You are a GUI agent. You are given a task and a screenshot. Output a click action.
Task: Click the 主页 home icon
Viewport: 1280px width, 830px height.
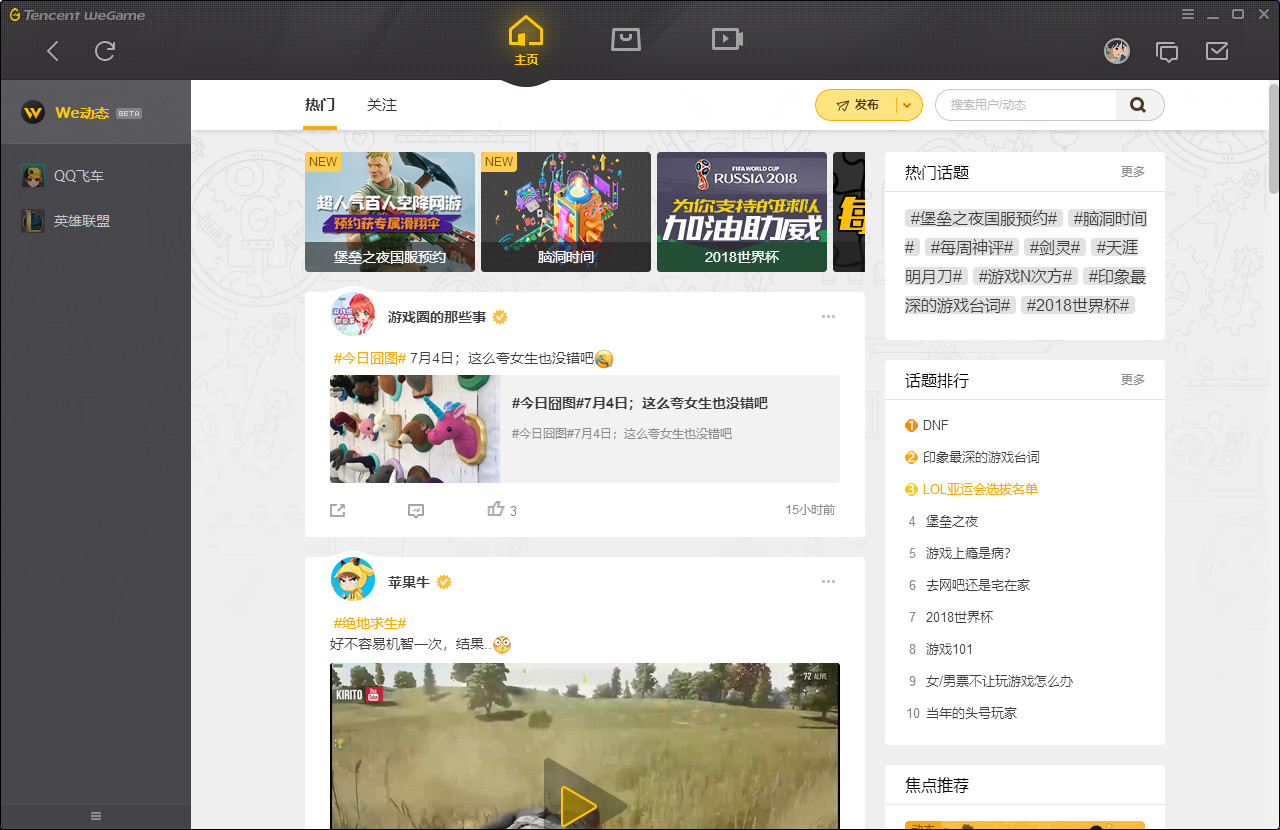525,40
